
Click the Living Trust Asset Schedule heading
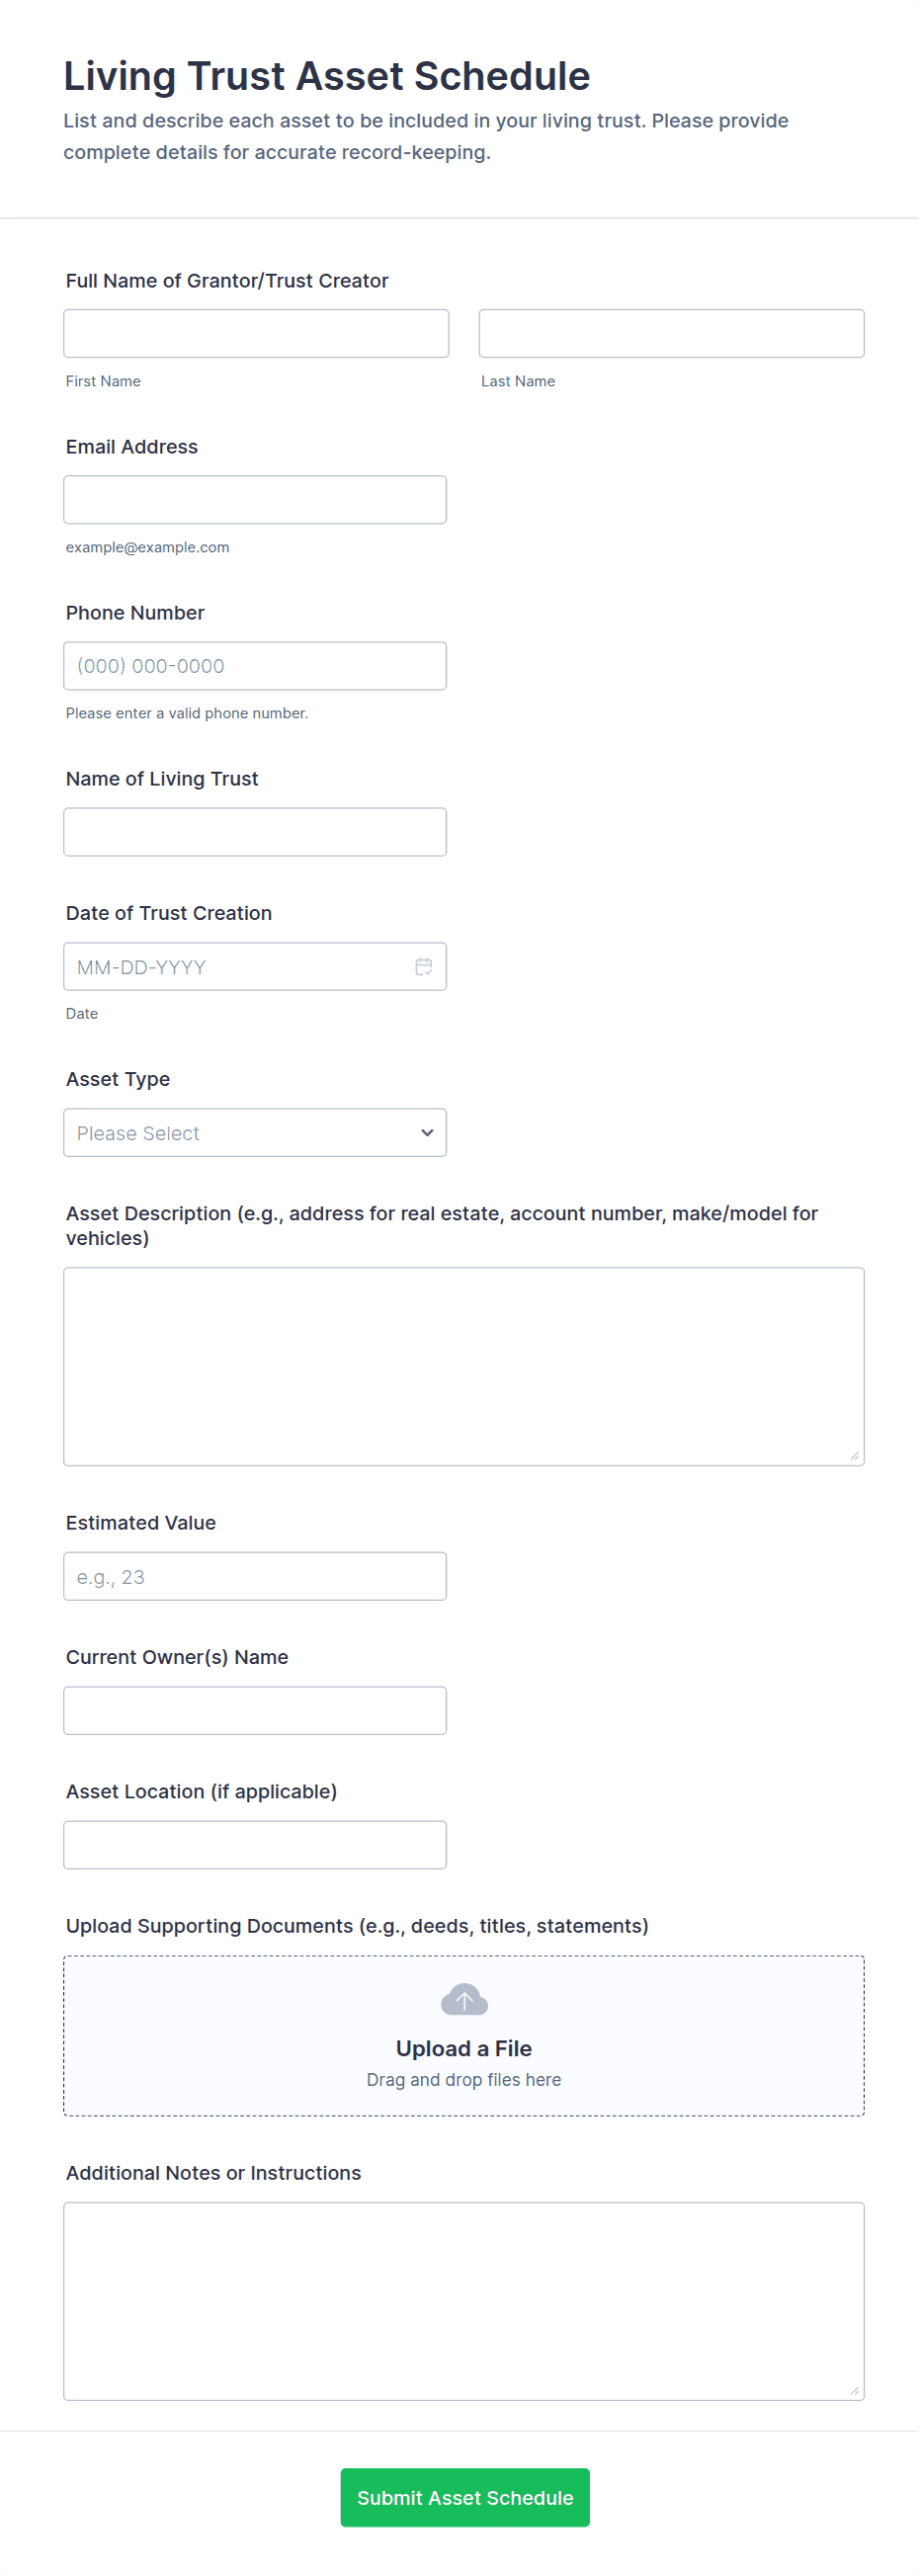tap(327, 77)
